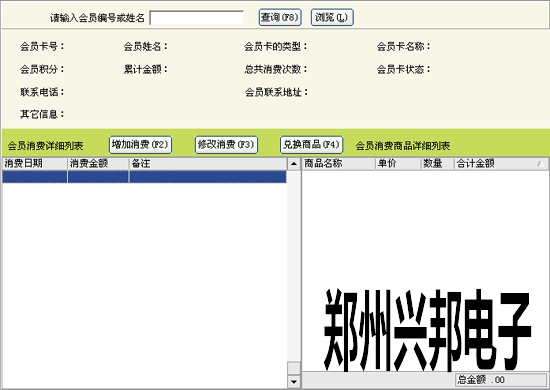Image resolution: width=550 pixels, height=390 pixels.
Task: Click the member number or name input field
Action: pos(197,18)
